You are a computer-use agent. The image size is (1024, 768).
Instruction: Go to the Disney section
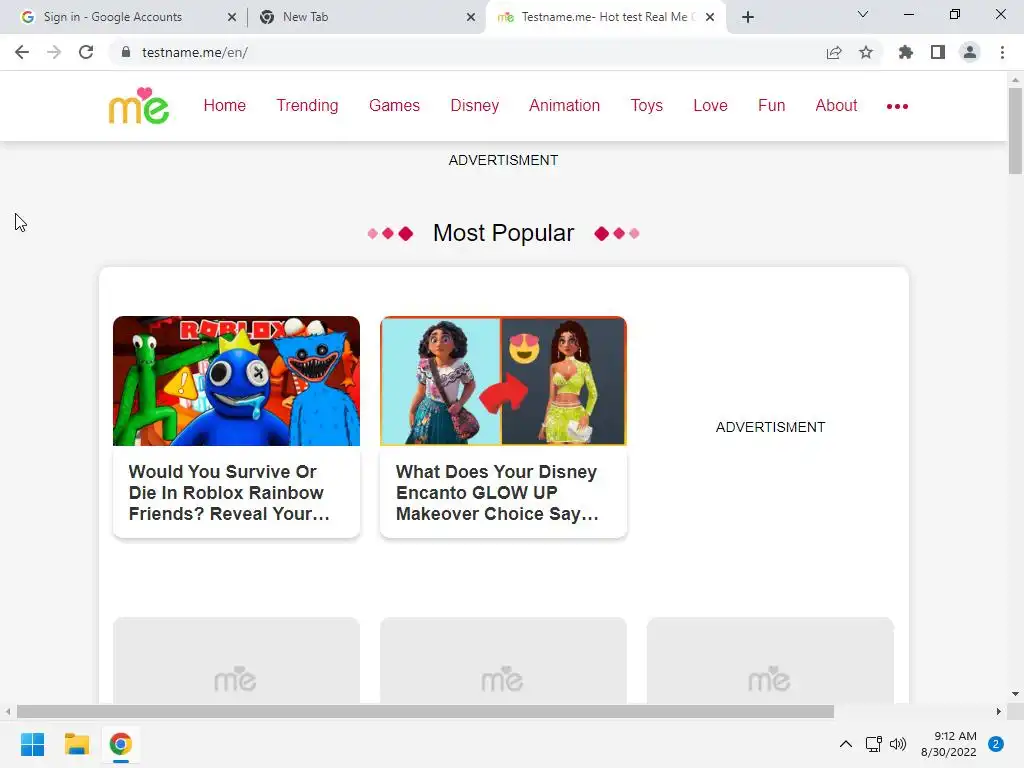(475, 106)
